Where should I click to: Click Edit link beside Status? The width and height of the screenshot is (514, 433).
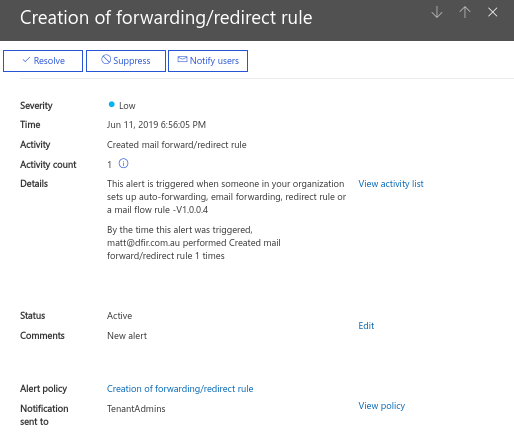[x=366, y=326]
